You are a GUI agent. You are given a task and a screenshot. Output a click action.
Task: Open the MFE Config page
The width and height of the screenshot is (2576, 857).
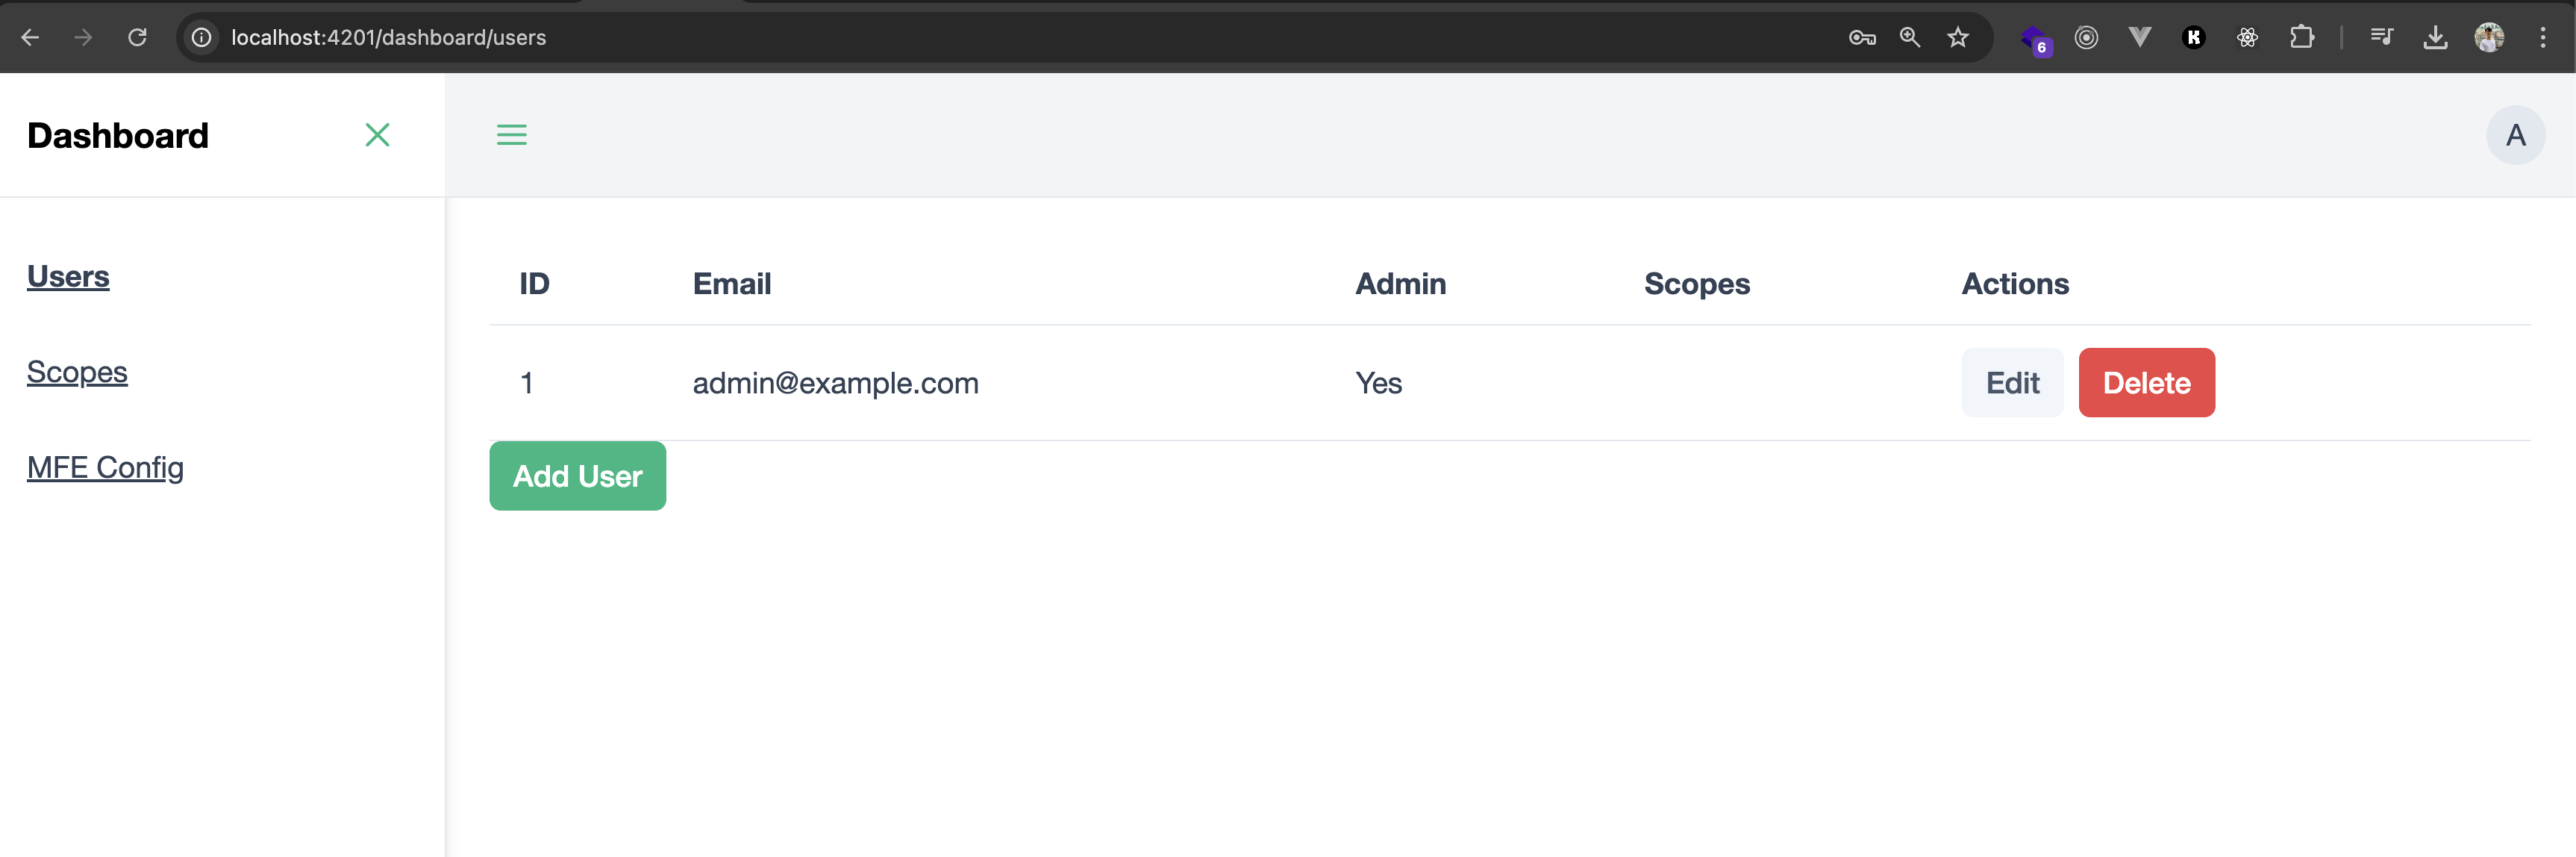[105, 467]
